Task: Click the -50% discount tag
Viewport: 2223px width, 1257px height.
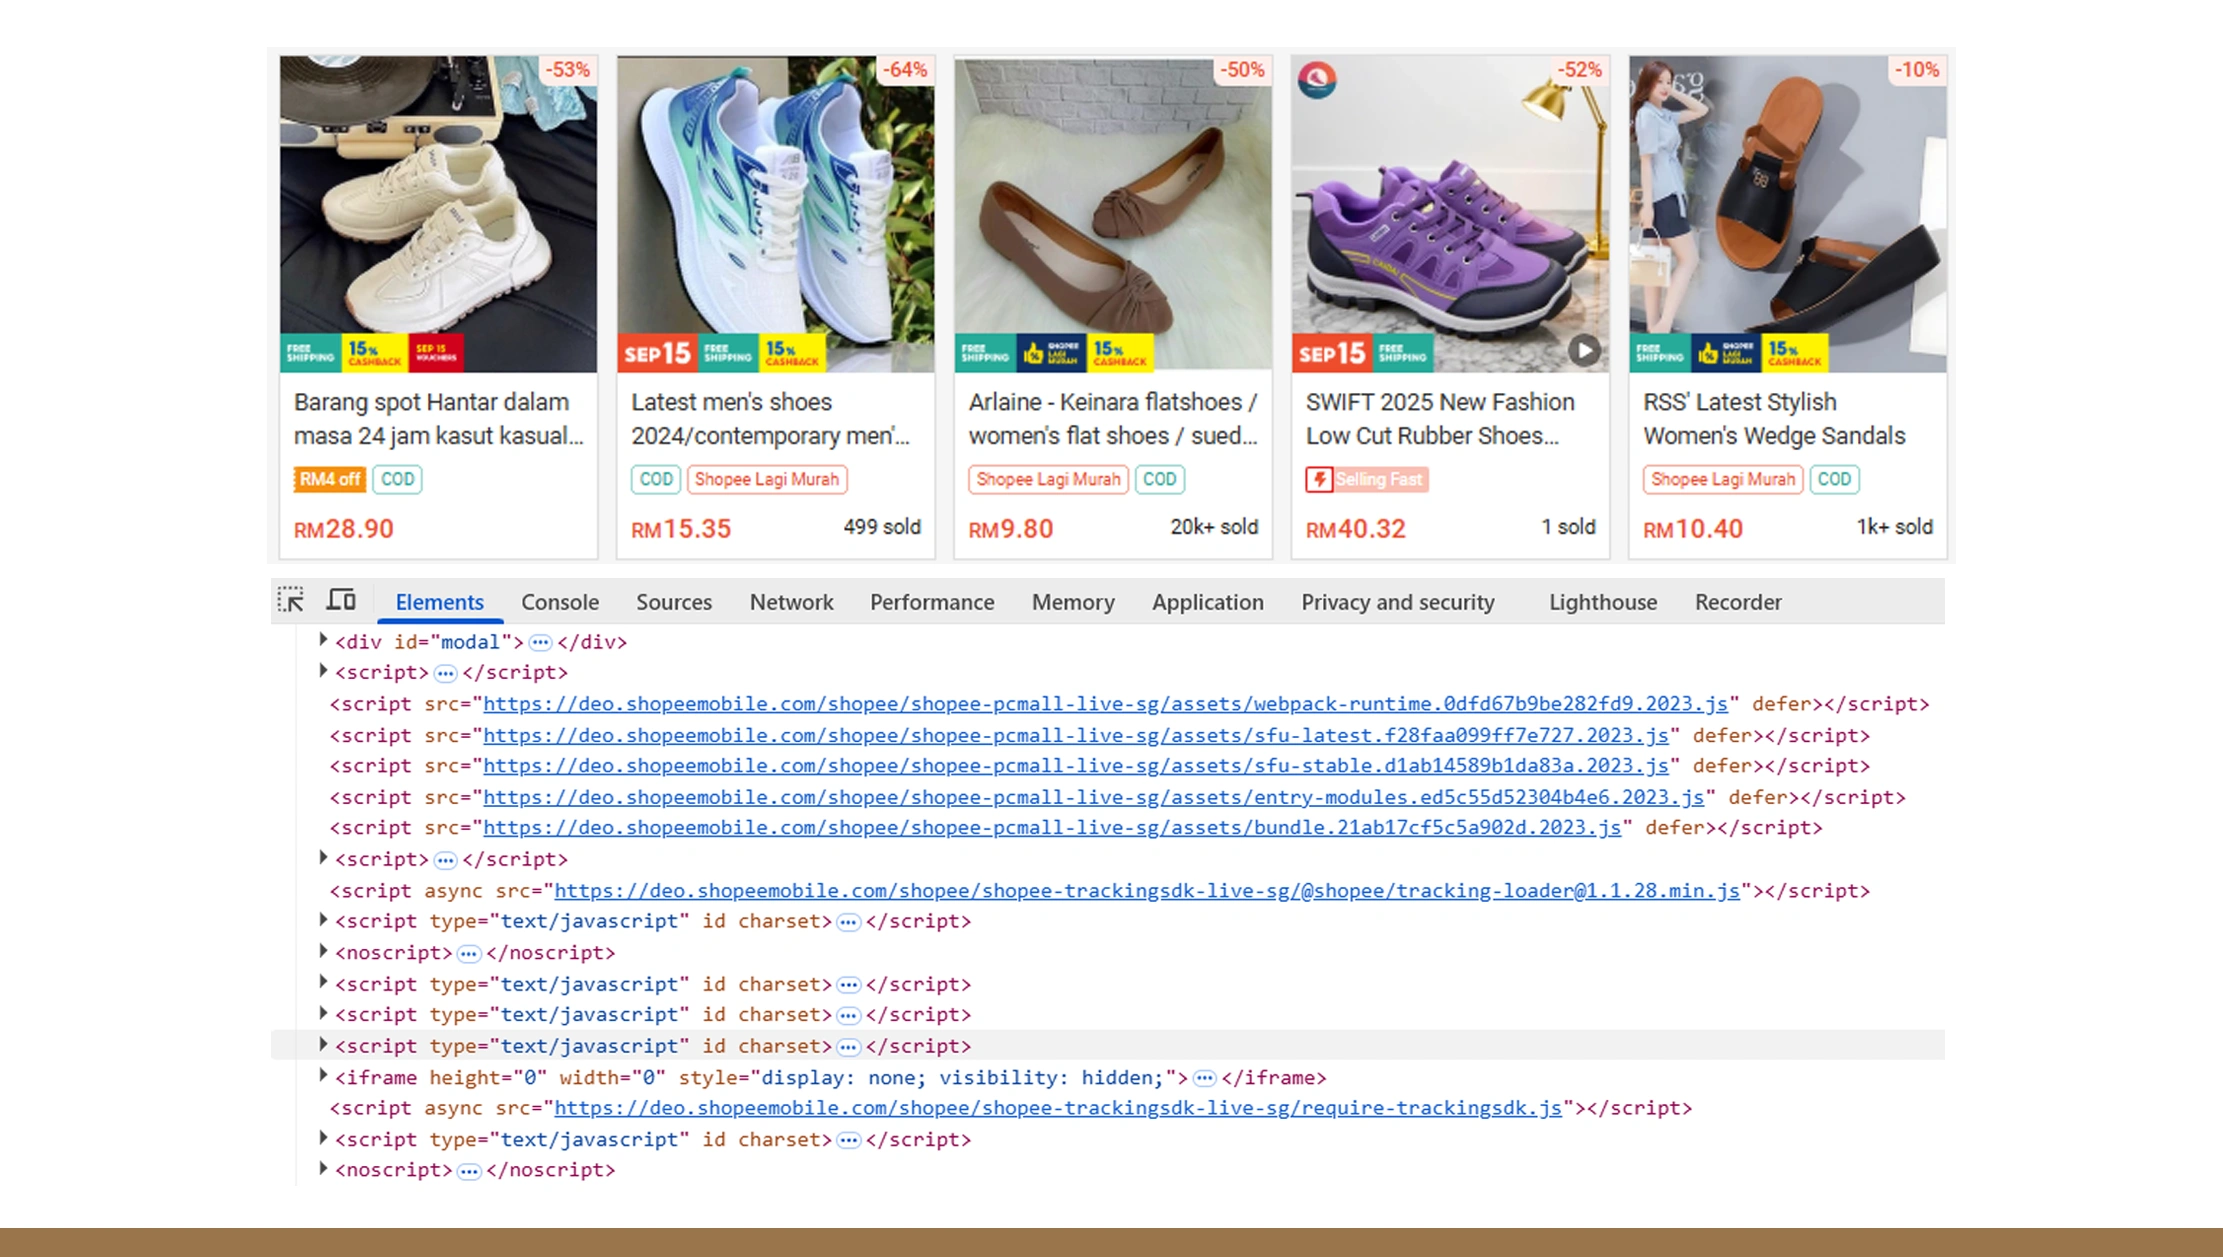Action: point(1242,70)
